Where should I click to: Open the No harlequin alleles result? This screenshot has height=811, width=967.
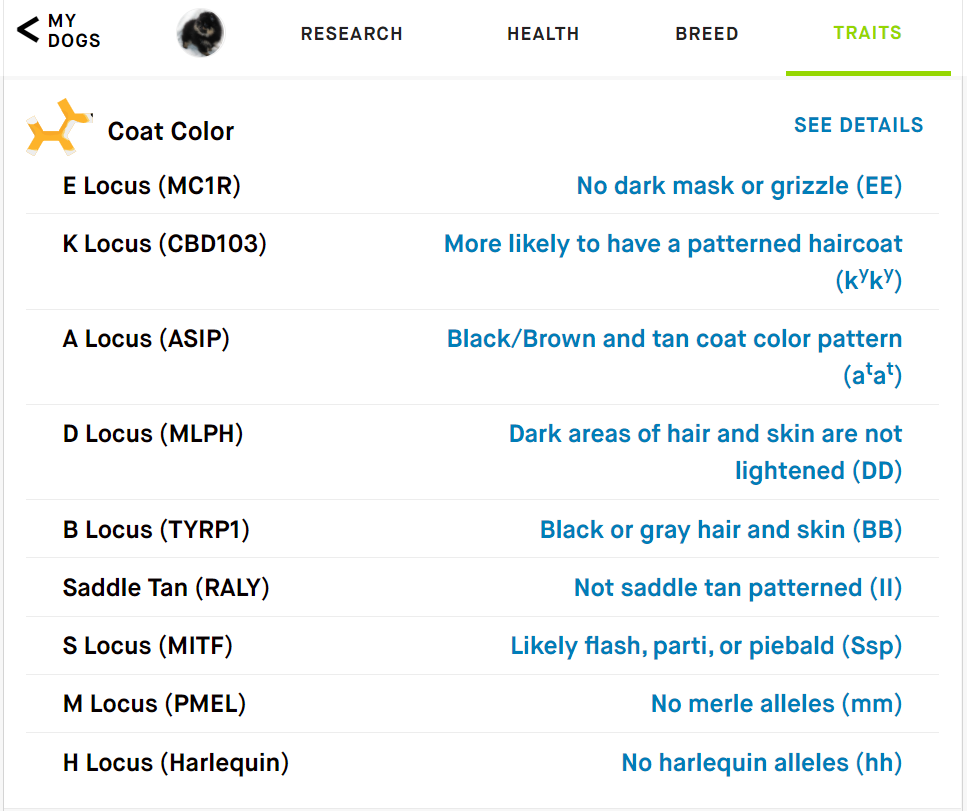pos(762,763)
